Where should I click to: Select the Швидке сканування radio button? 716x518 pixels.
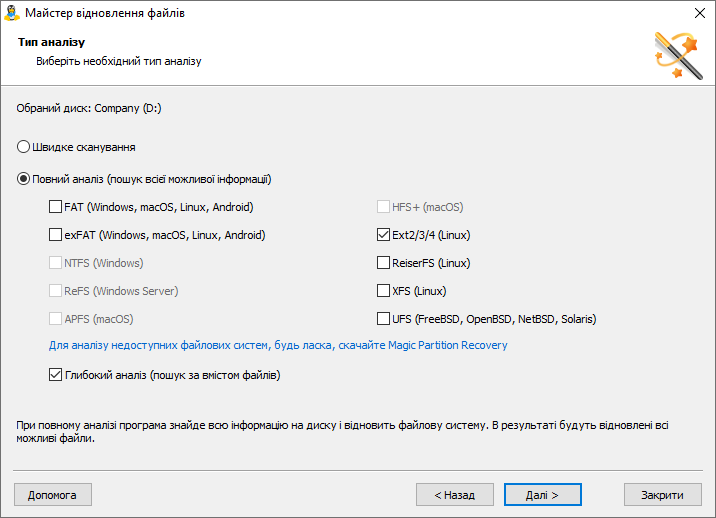[x=25, y=147]
